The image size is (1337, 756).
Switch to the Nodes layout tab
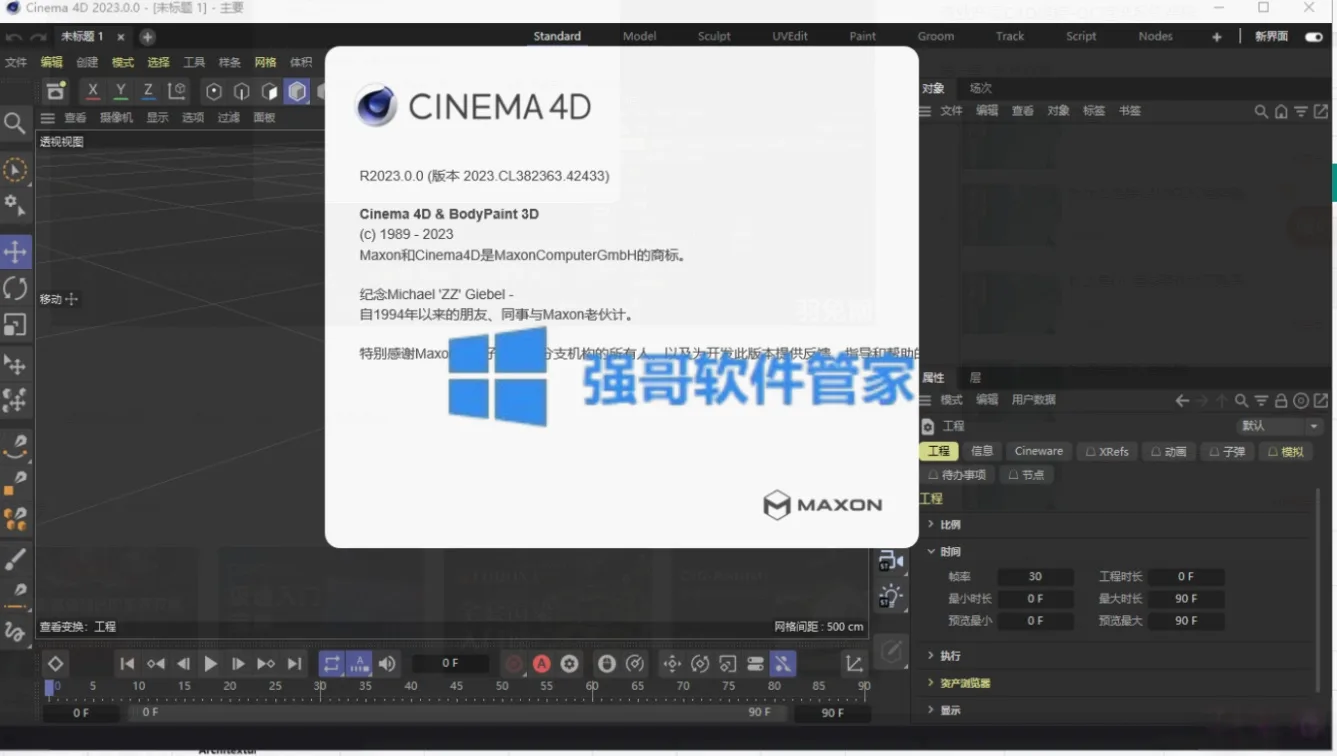click(1155, 36)
